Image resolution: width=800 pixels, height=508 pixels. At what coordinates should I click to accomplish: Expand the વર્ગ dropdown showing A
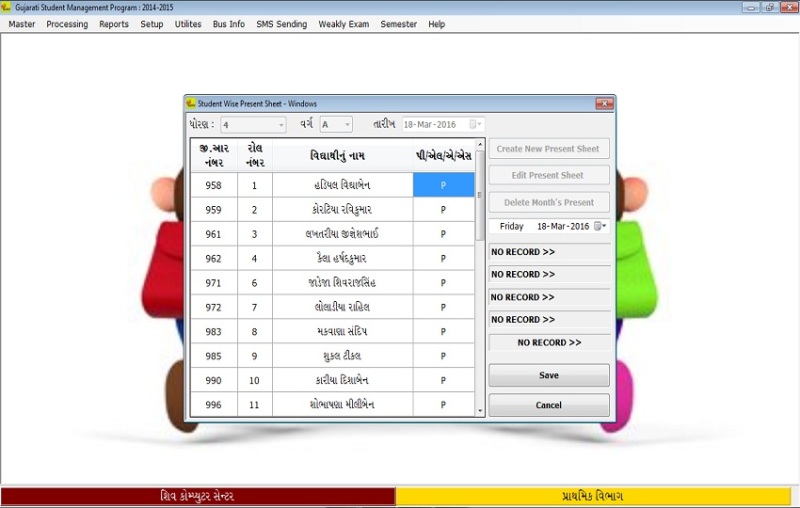347,125
